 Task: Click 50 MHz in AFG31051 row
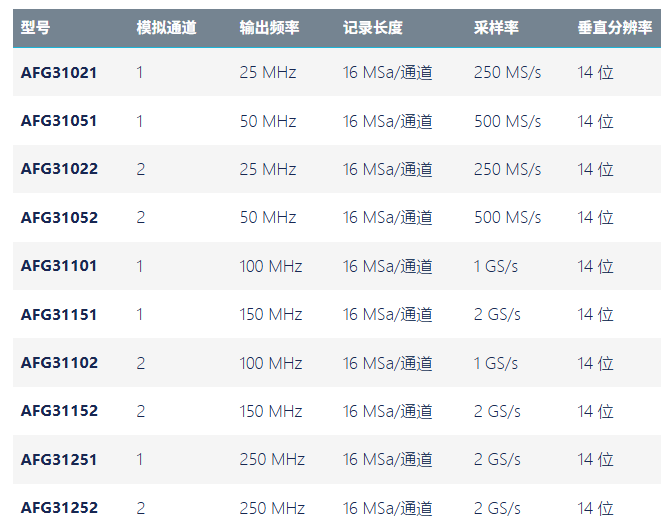[268, 121]
